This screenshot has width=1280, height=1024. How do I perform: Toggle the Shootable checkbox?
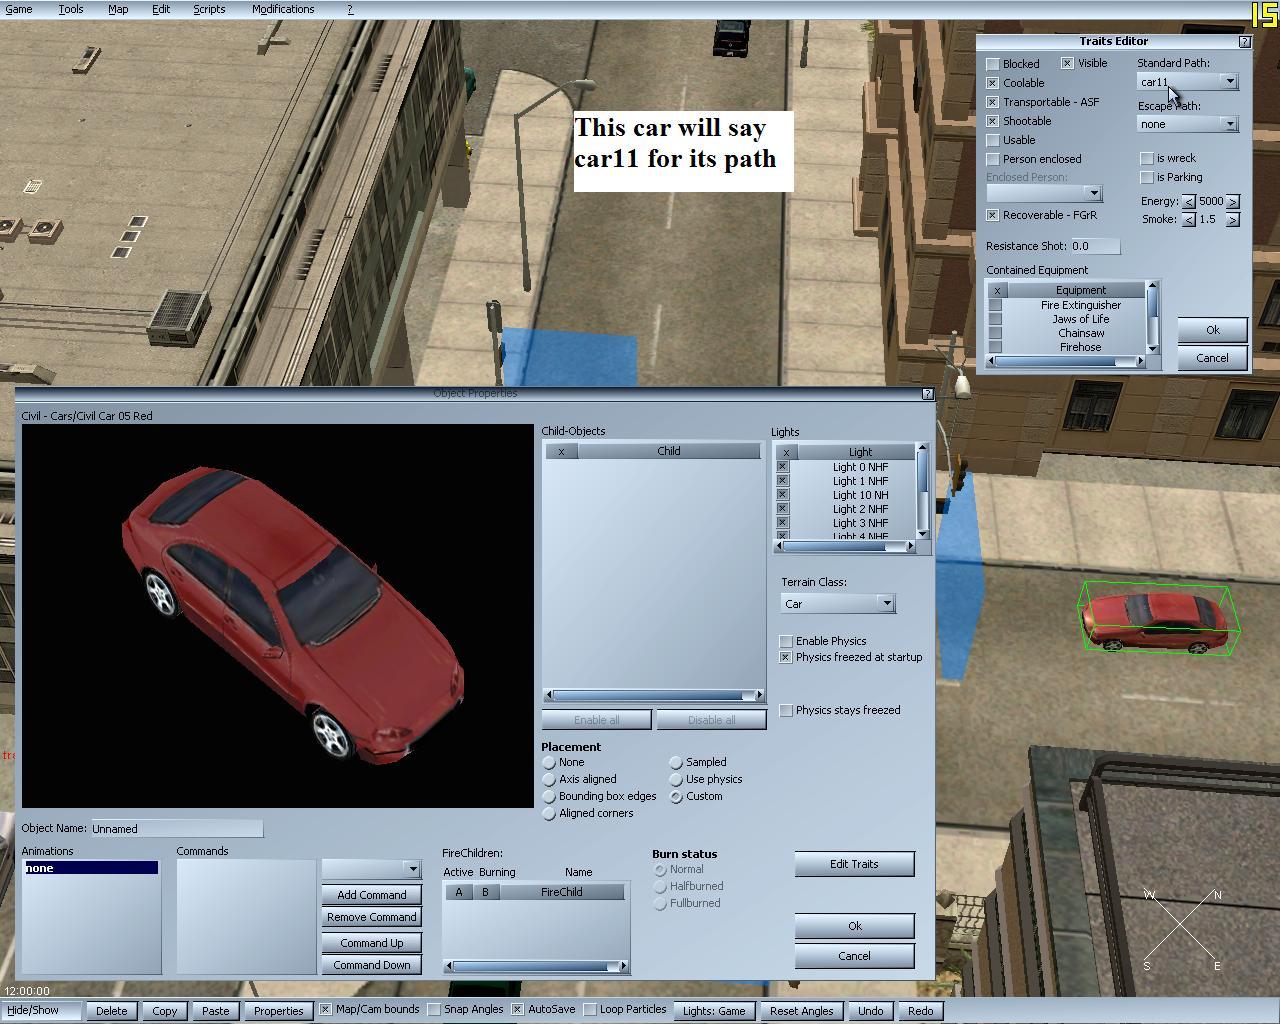tap(992, 121)
